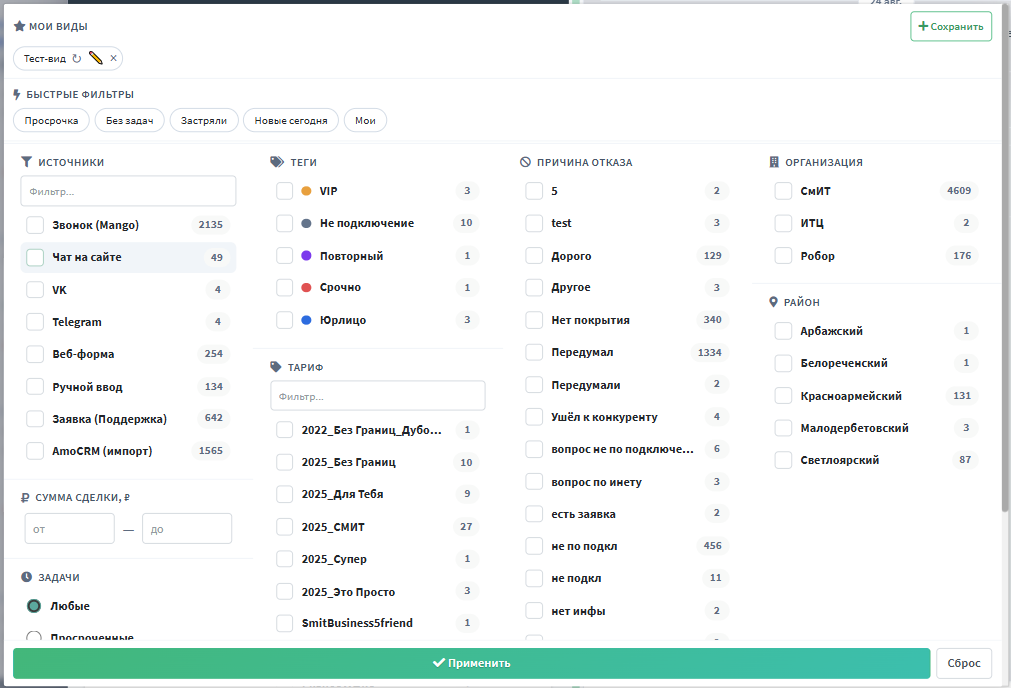Select the Без задач quick filter
The image size is (1011, 688).
[130, 121]
